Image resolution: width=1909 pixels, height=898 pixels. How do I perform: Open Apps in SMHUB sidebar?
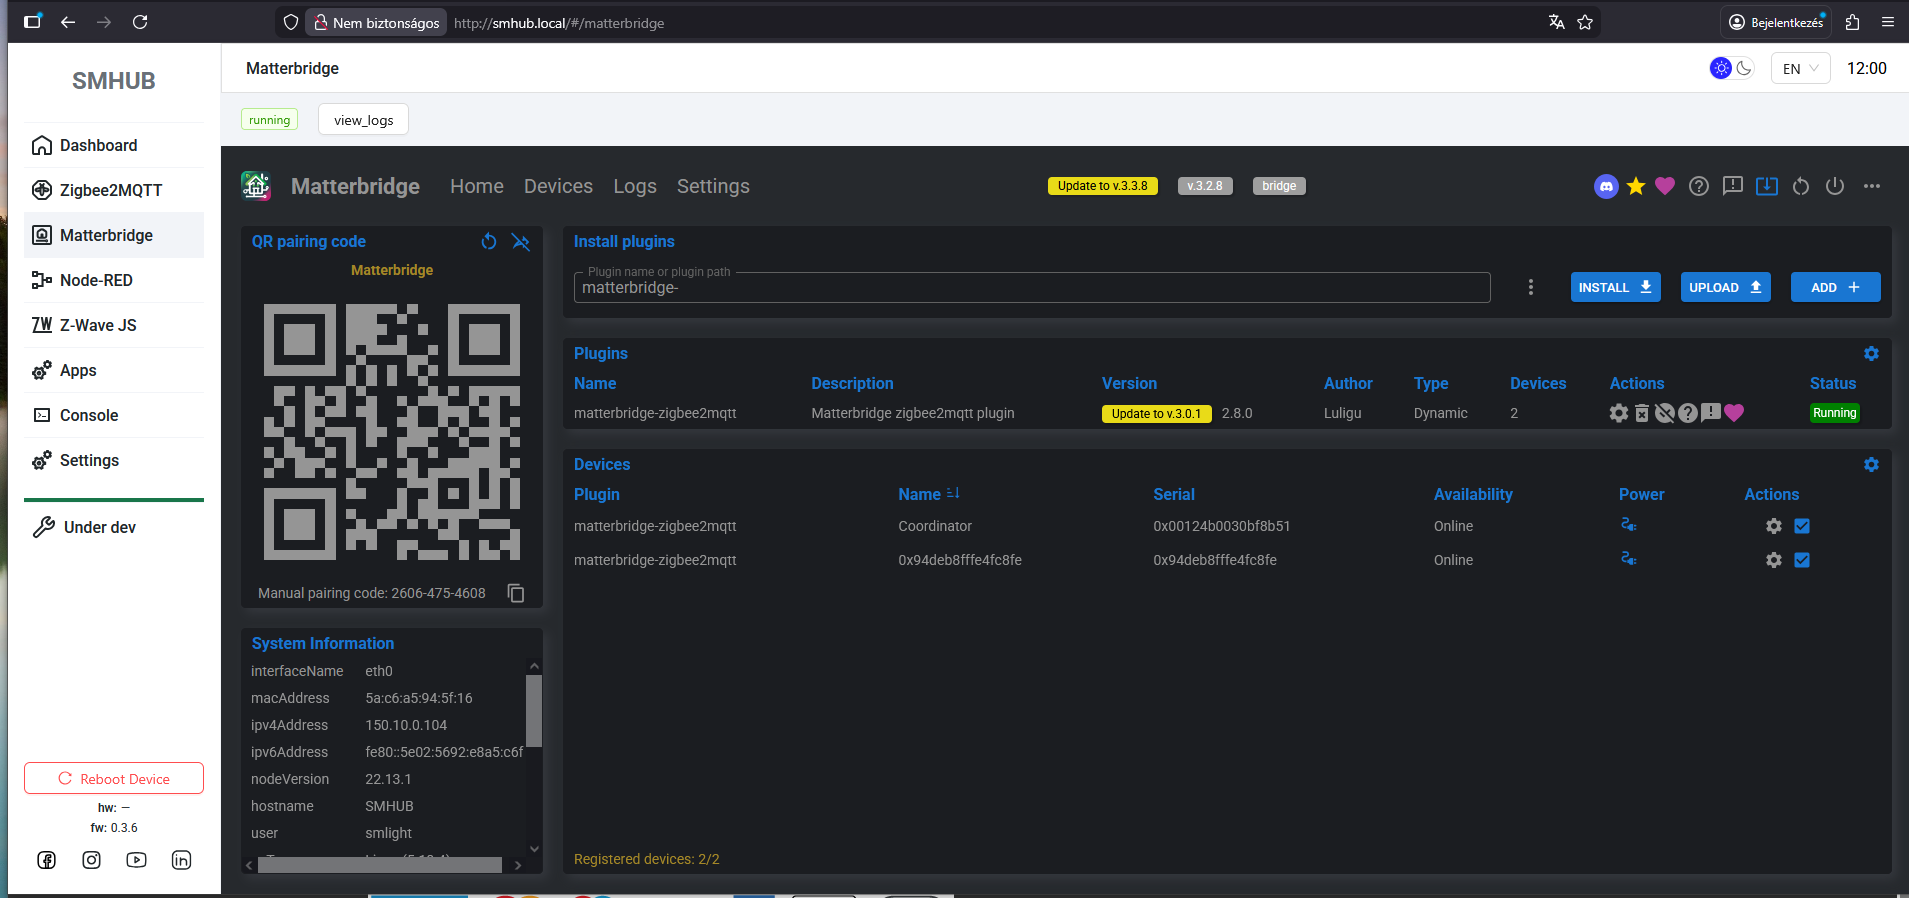[x=114, y=370]
